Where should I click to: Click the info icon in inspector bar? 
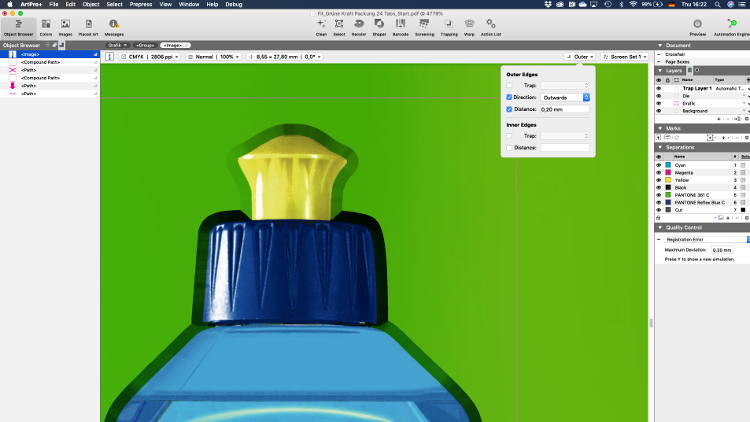[x=110, y=56]
